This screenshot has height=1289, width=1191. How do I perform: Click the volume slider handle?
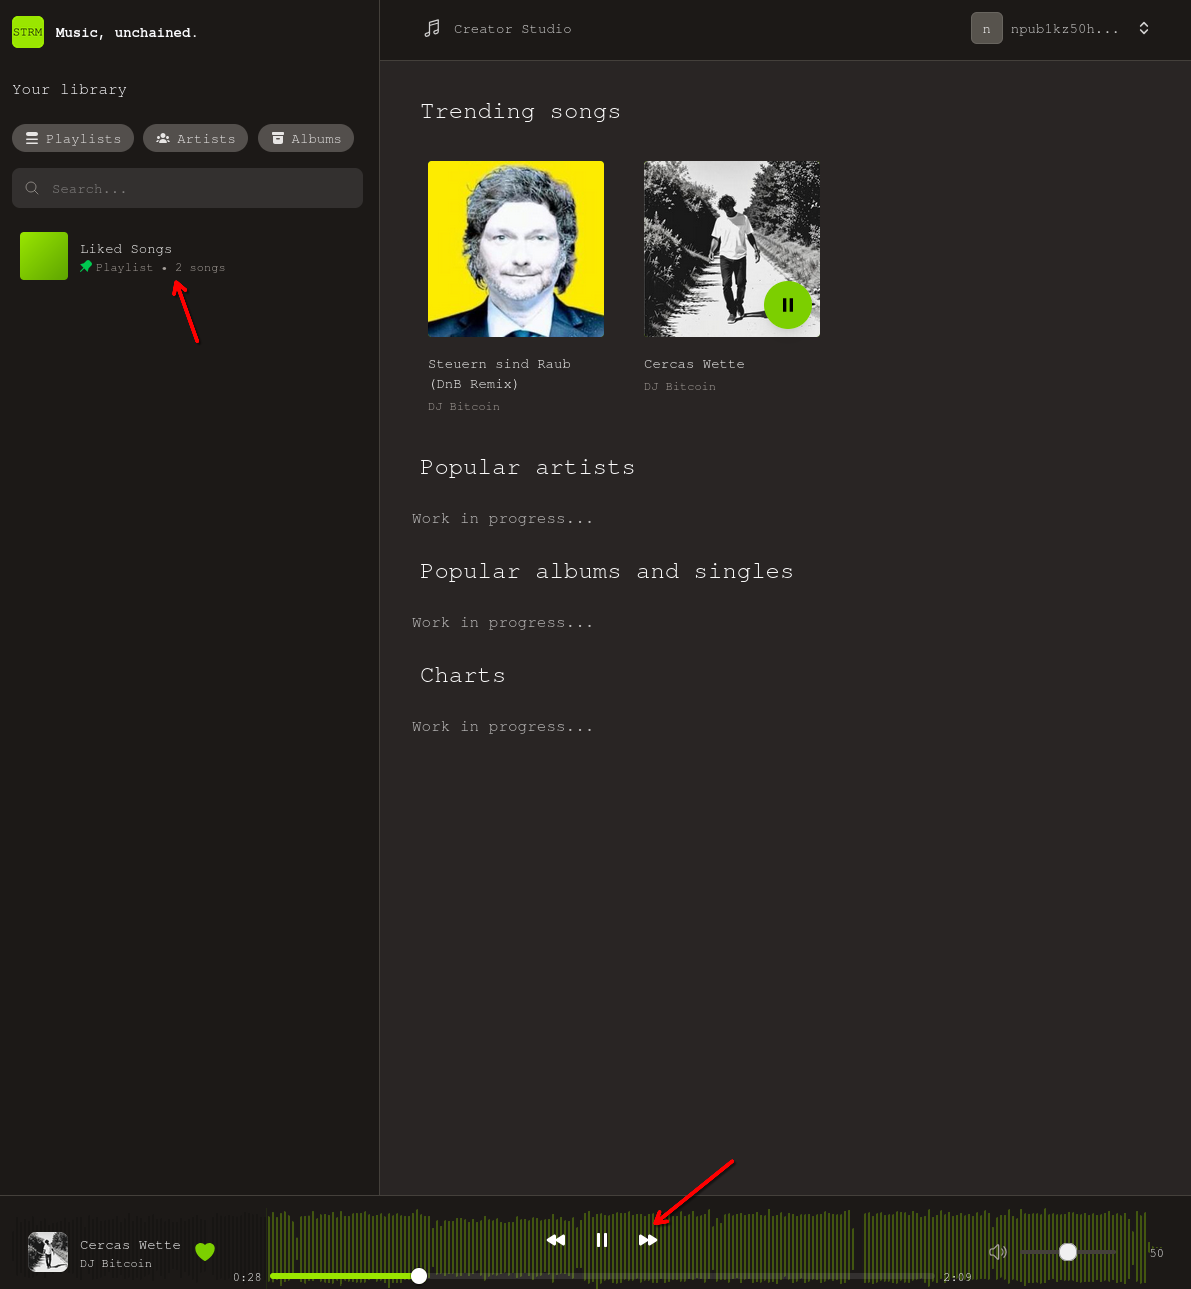tap(1068, 1252)
